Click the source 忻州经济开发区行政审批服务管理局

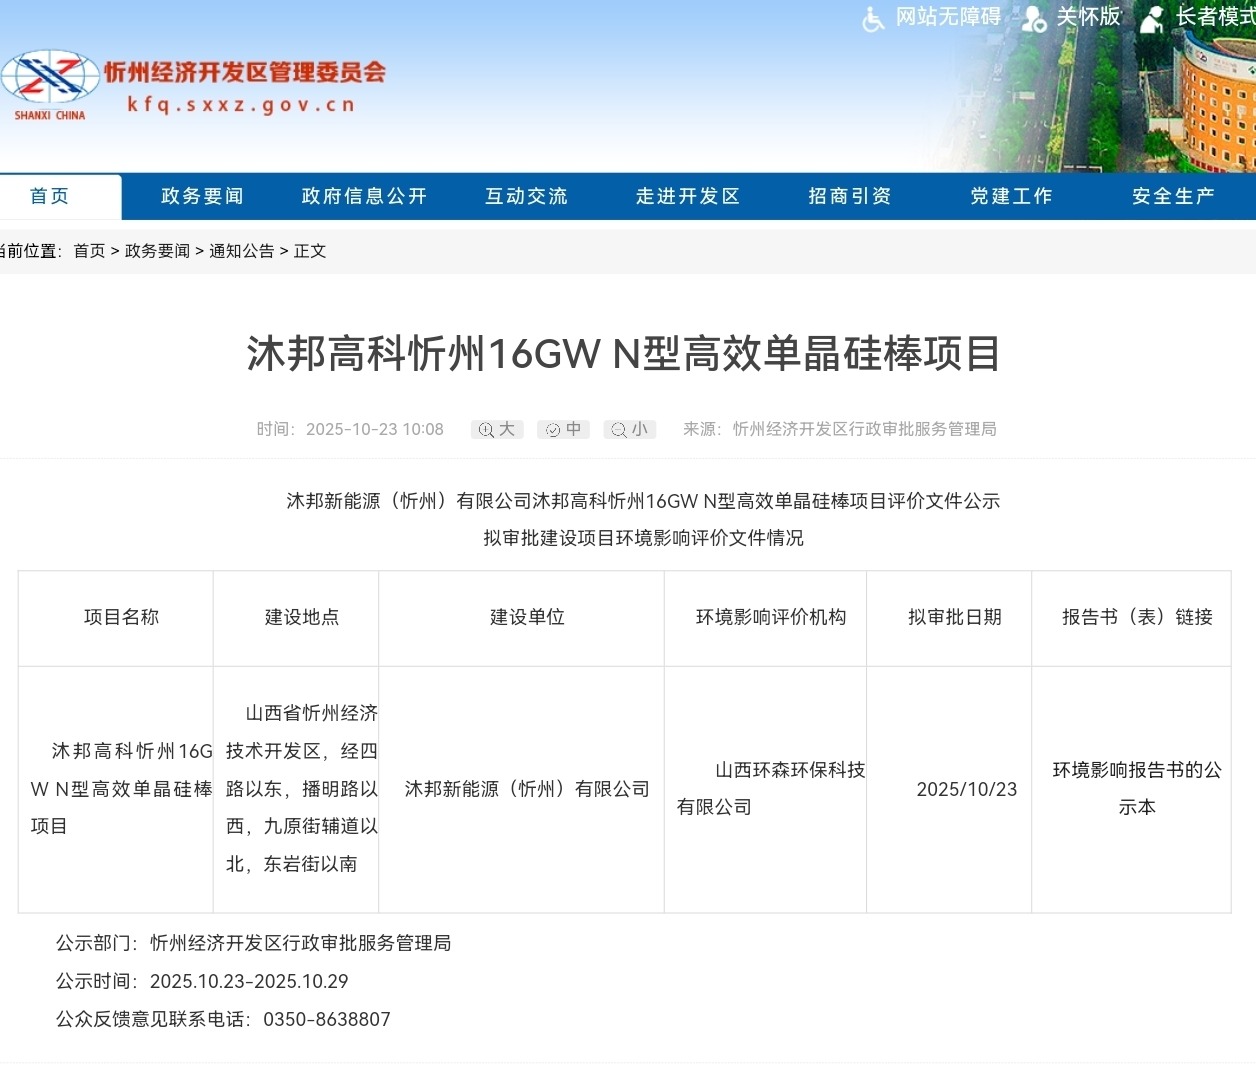click(865, 430)
